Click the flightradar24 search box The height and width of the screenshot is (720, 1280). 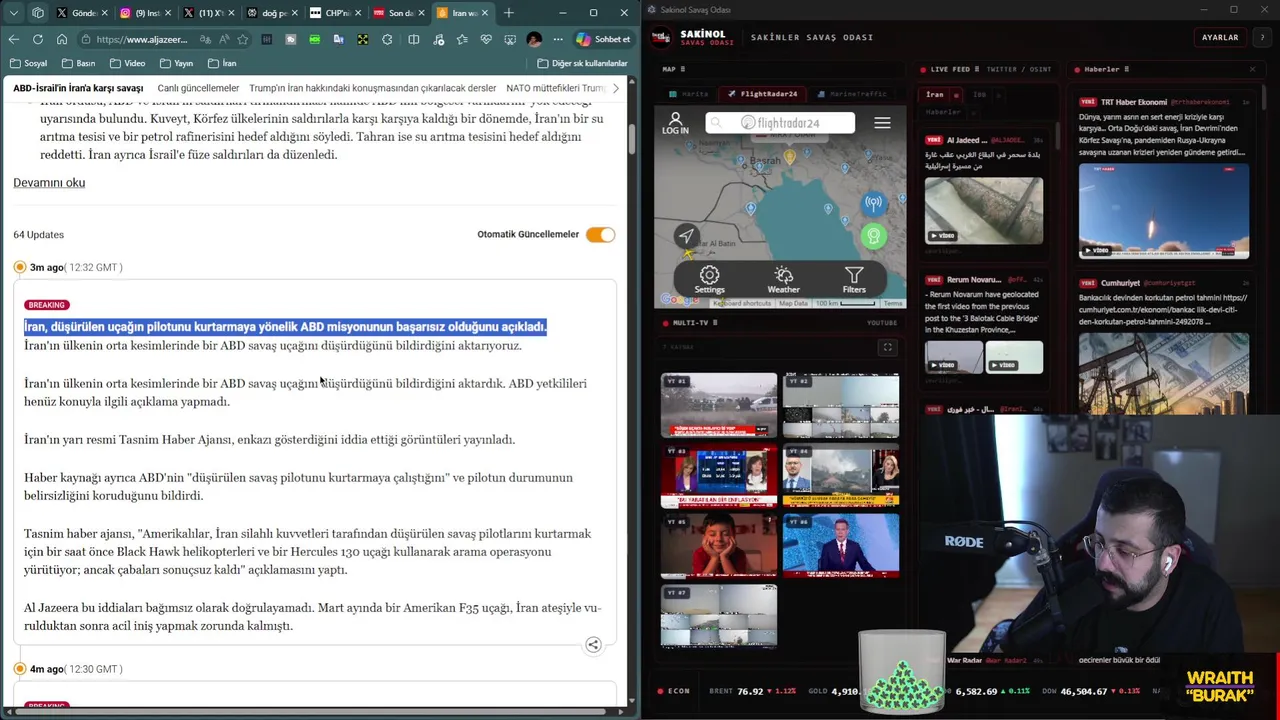click(780, 123)
